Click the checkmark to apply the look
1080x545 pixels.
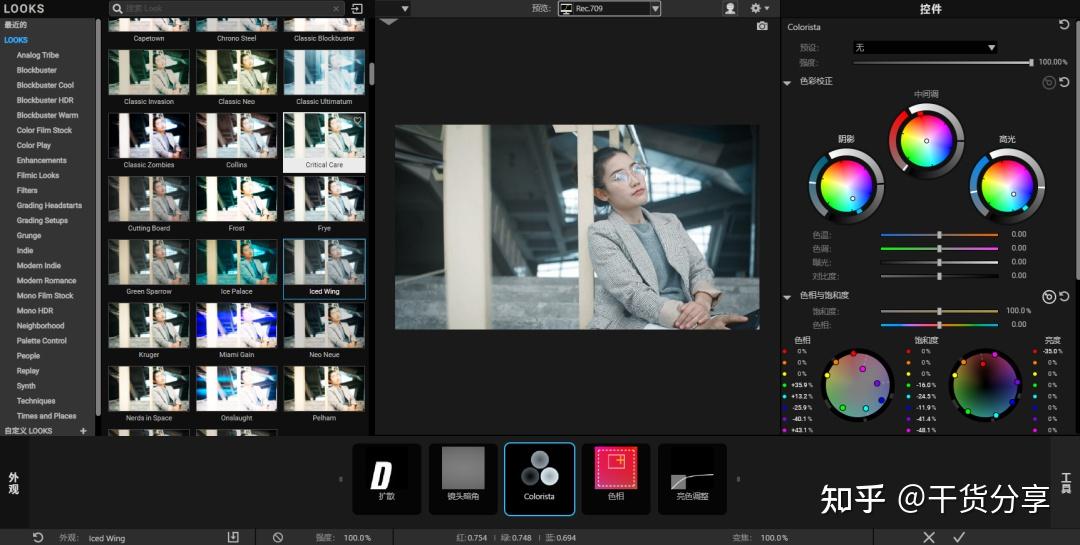click(959, 537)
